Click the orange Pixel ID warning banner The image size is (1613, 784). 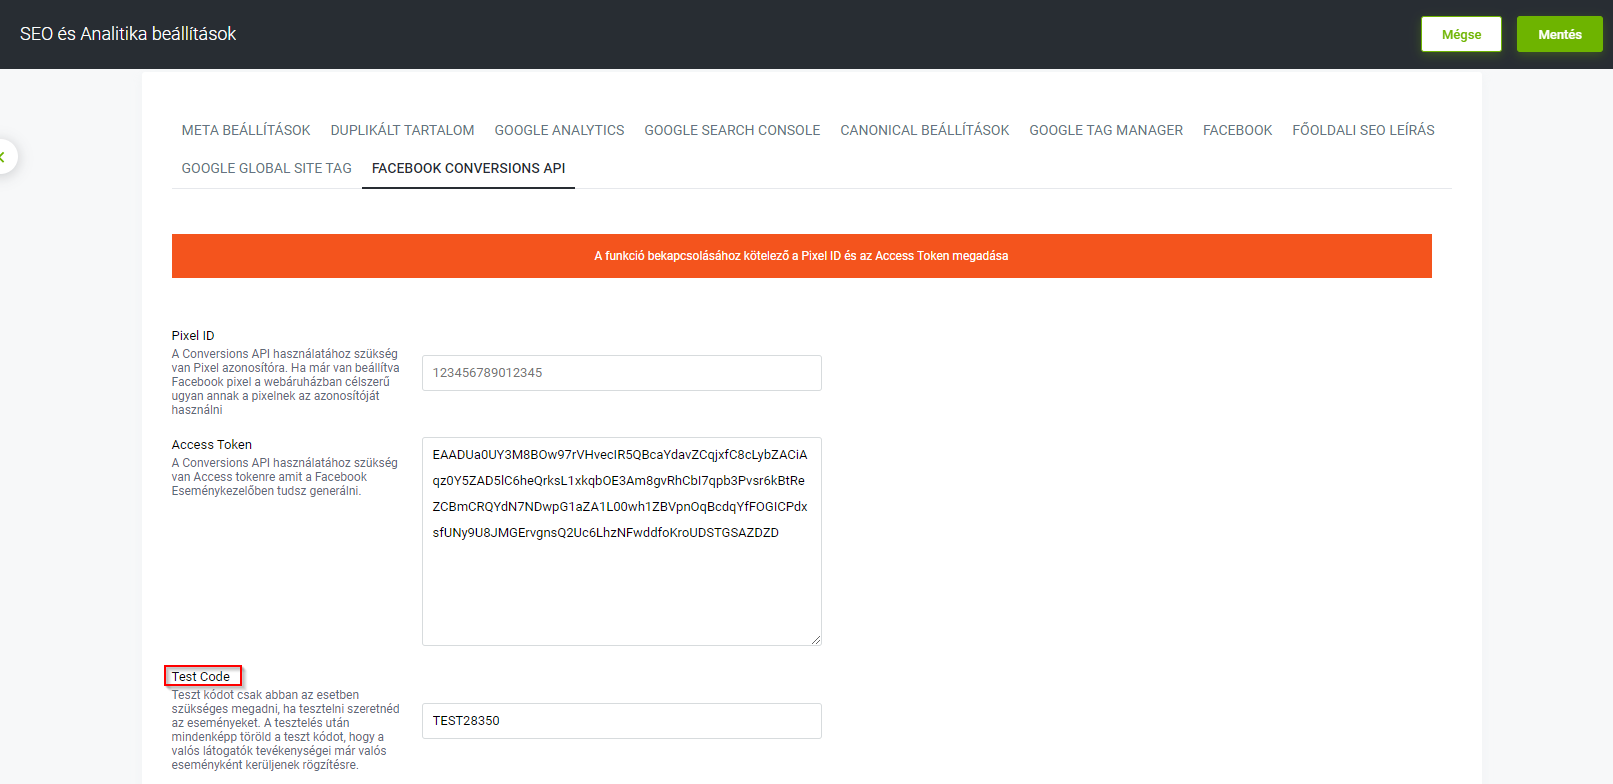click(801, 256)
